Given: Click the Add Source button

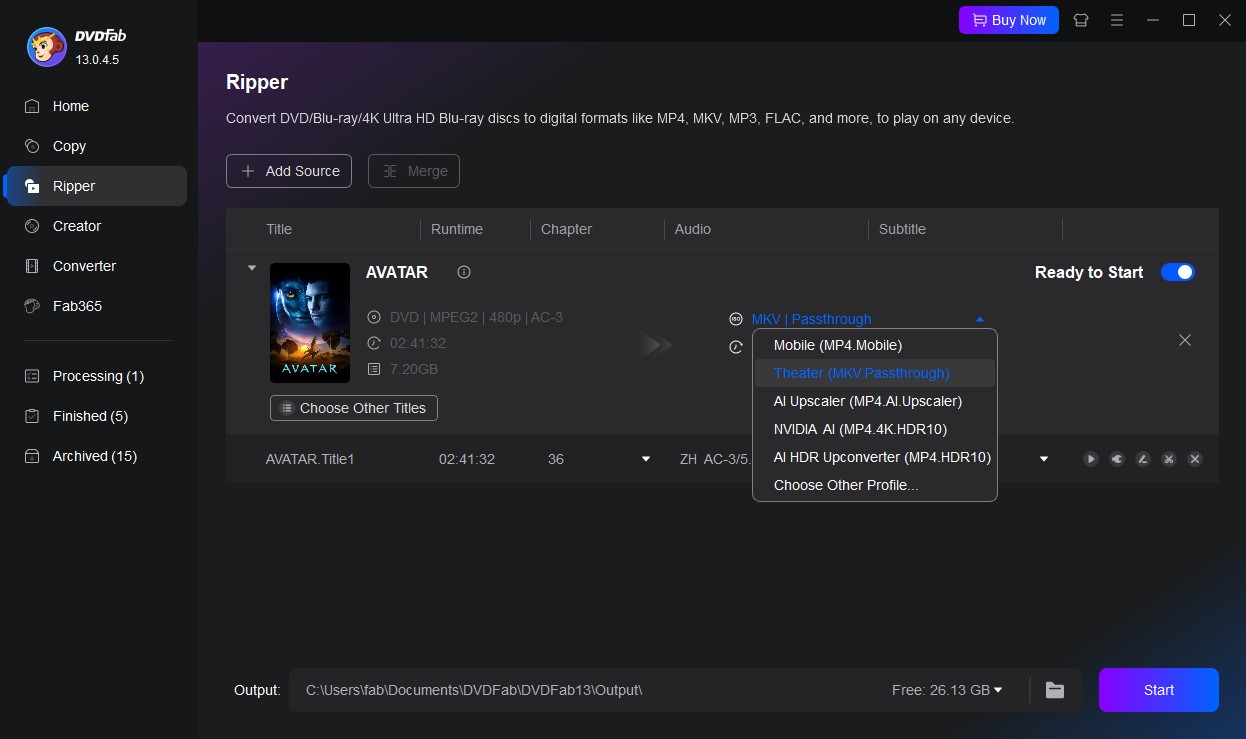Looking at the screenshot, I should [289, 171].
